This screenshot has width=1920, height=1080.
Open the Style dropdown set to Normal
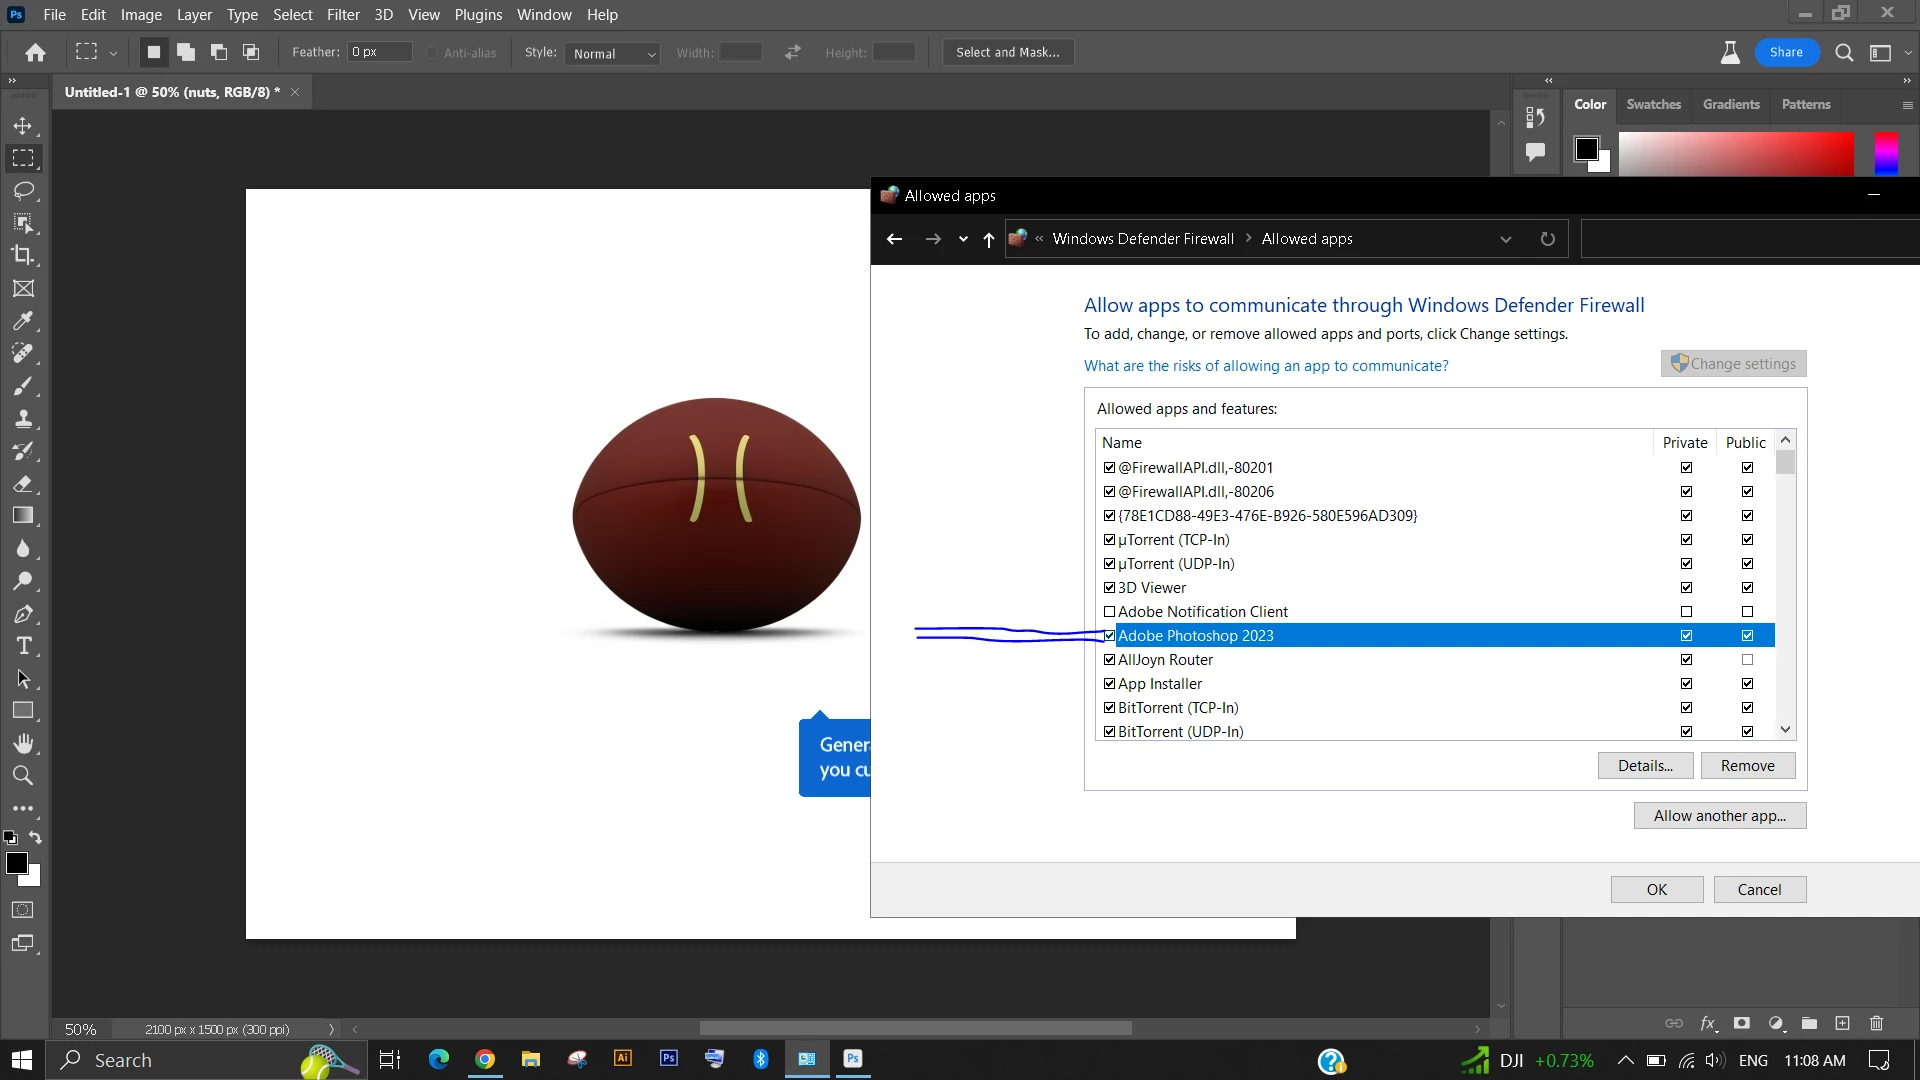pyautogui.click(x=613, y=53)
